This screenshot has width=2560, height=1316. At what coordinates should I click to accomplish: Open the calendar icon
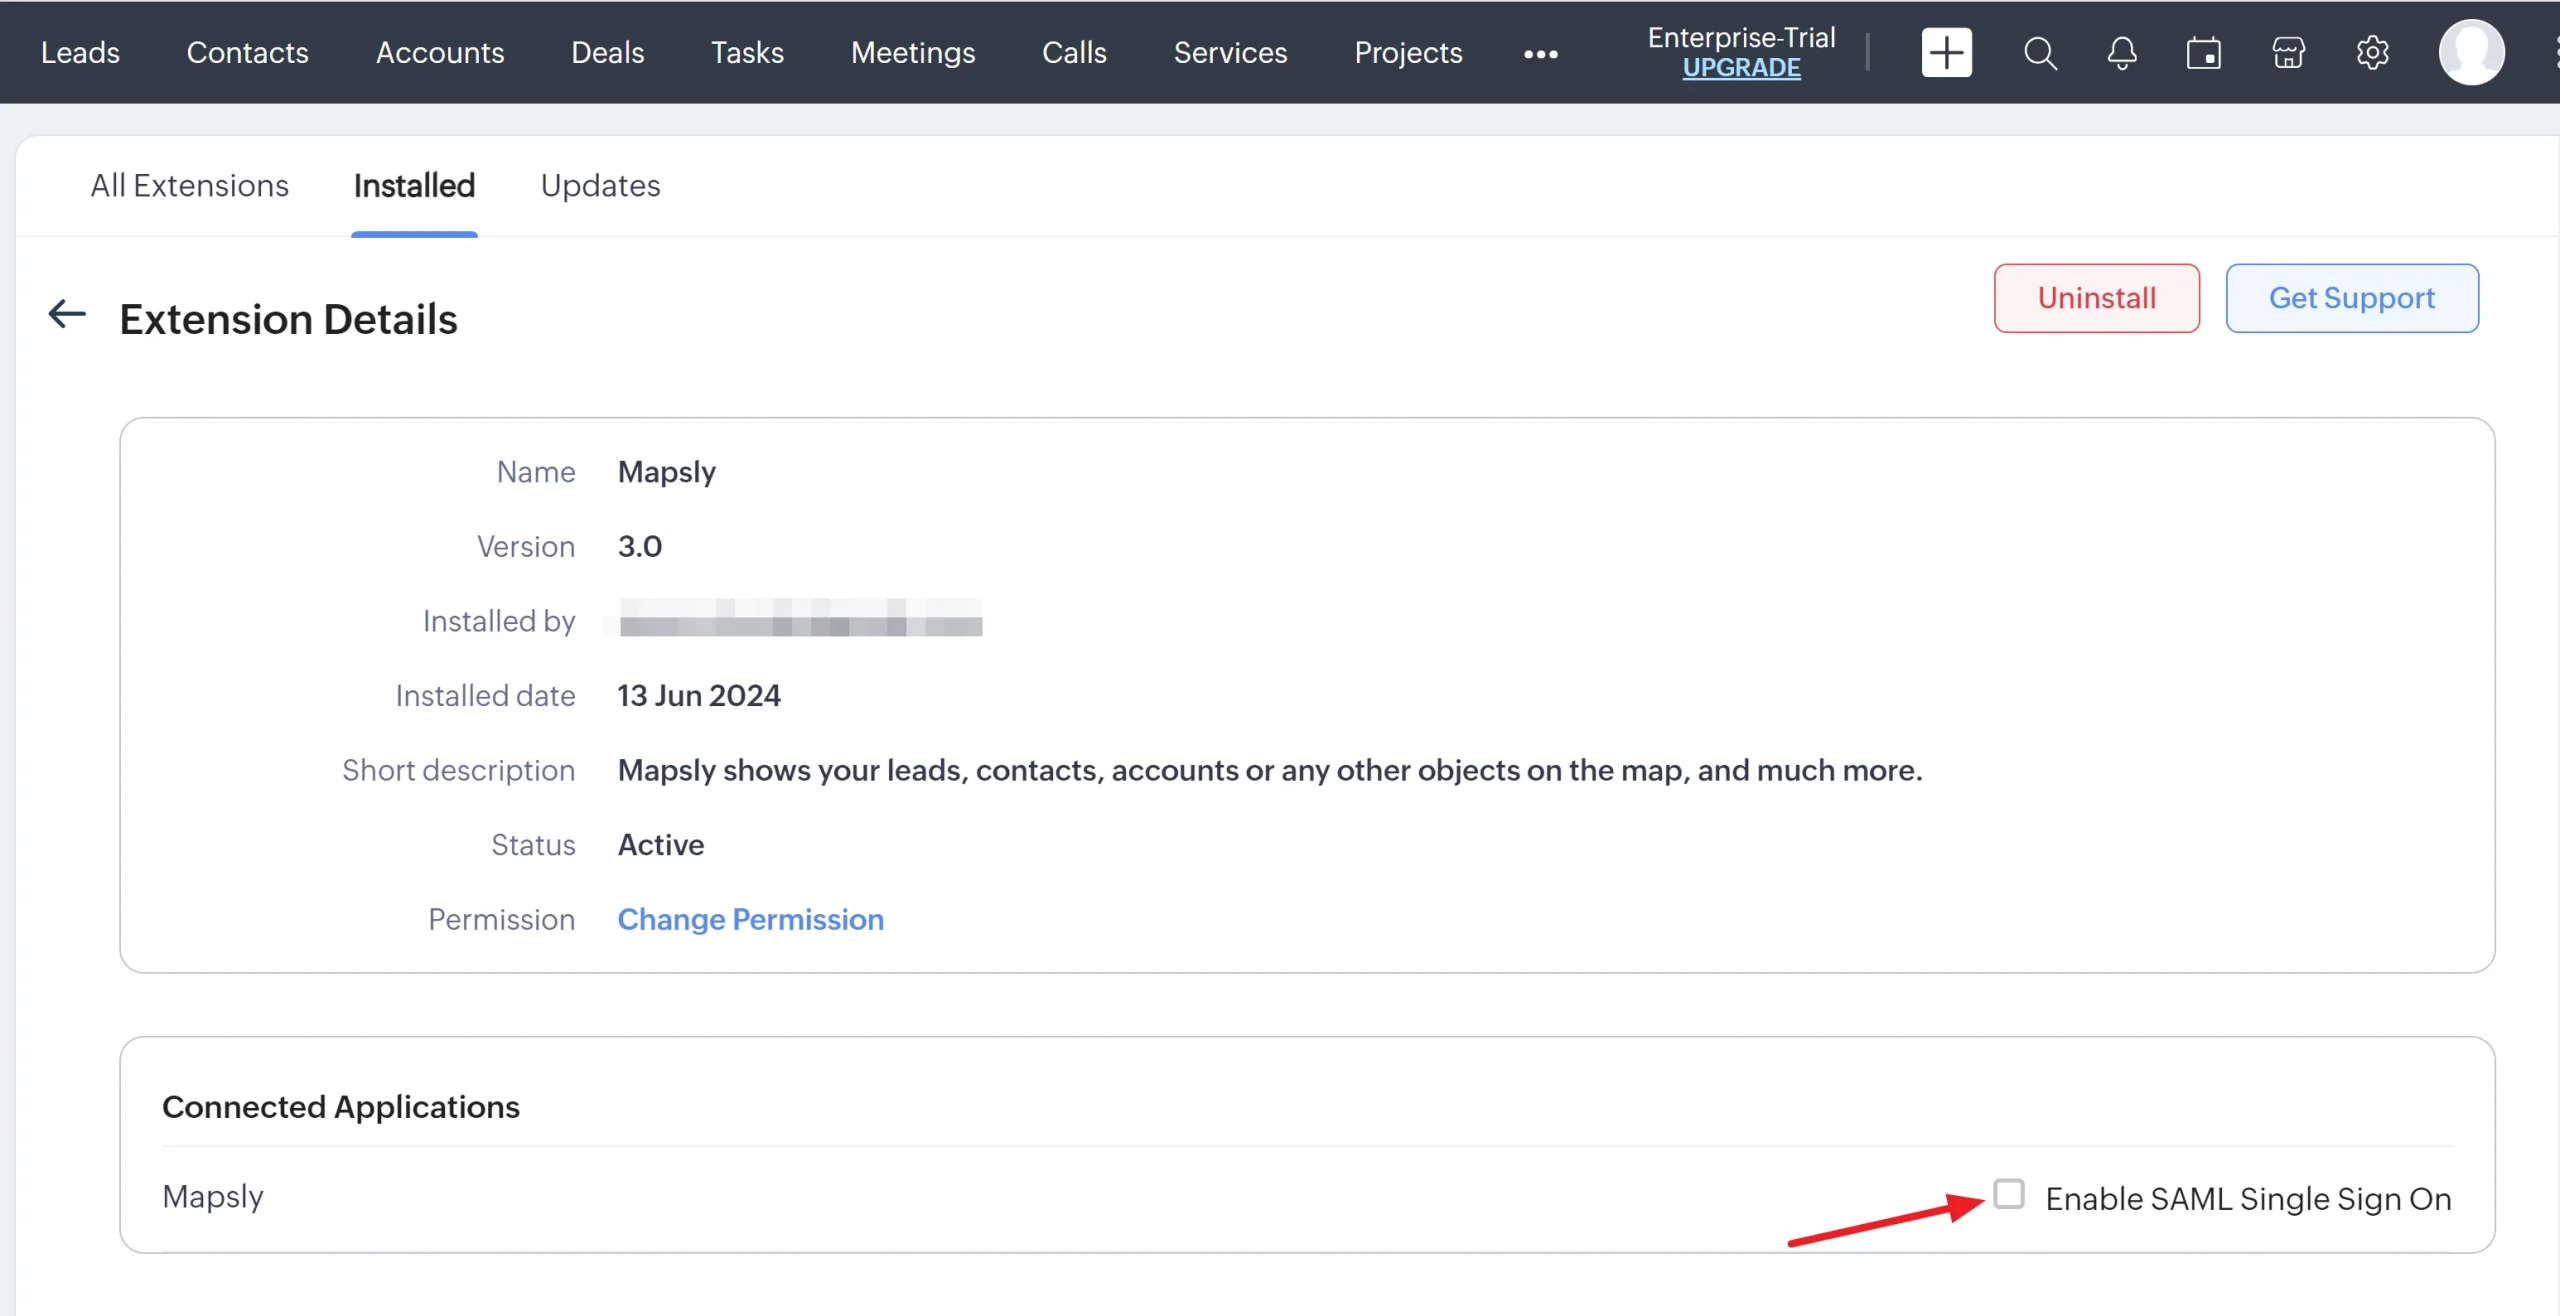(2205, 52)
